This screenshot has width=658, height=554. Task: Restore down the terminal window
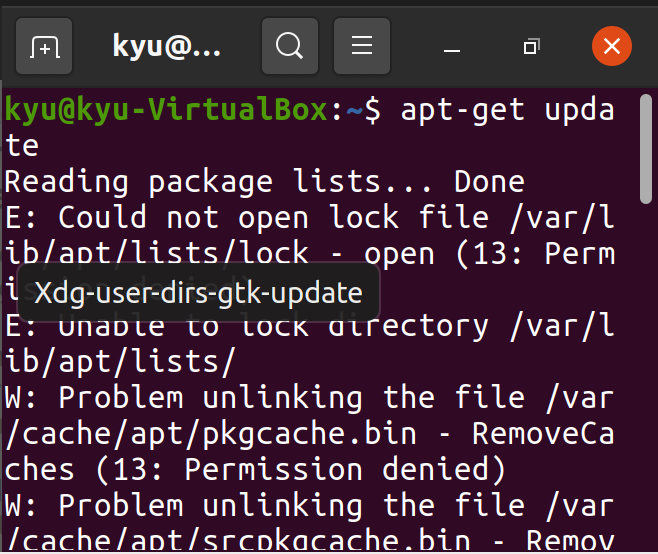click(x=532, y=47)
